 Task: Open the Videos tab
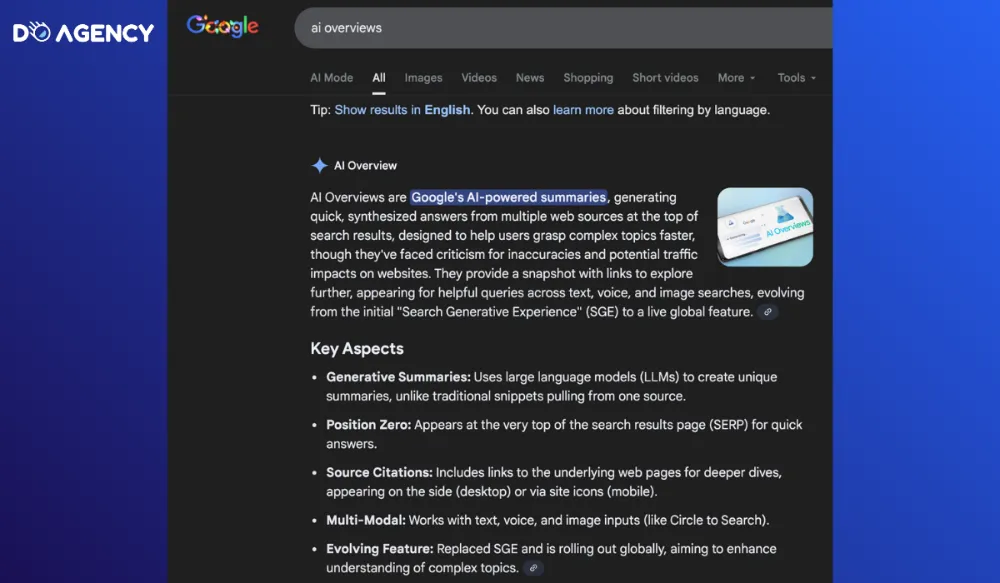(x=479, y=78)
